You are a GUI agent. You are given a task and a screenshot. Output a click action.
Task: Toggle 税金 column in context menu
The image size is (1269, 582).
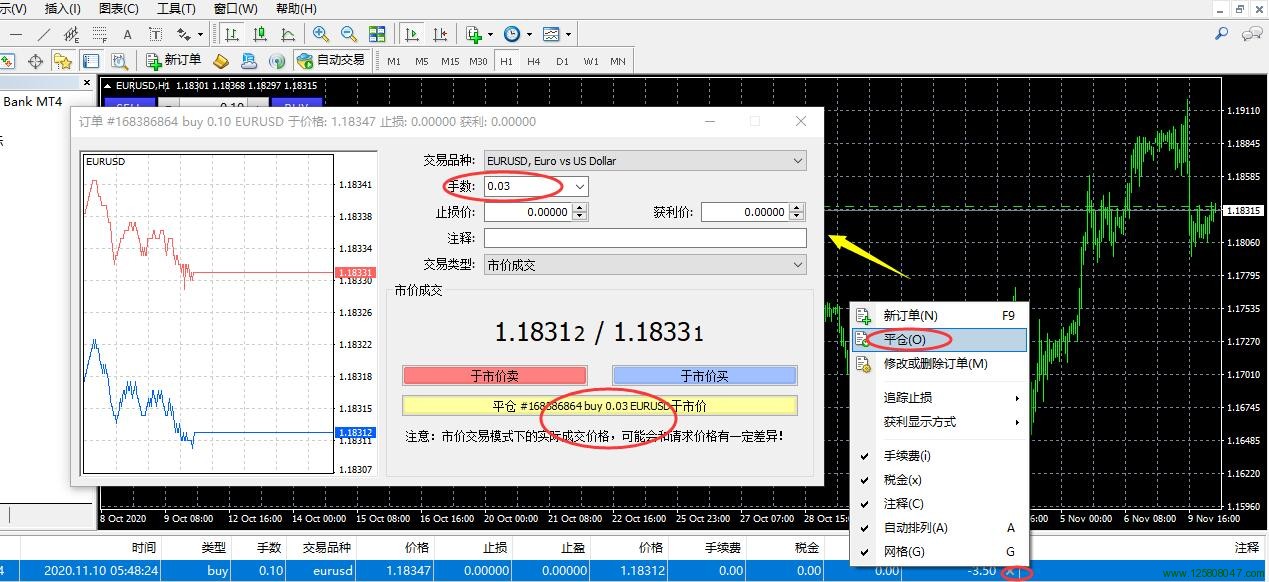tap(902, 480)
